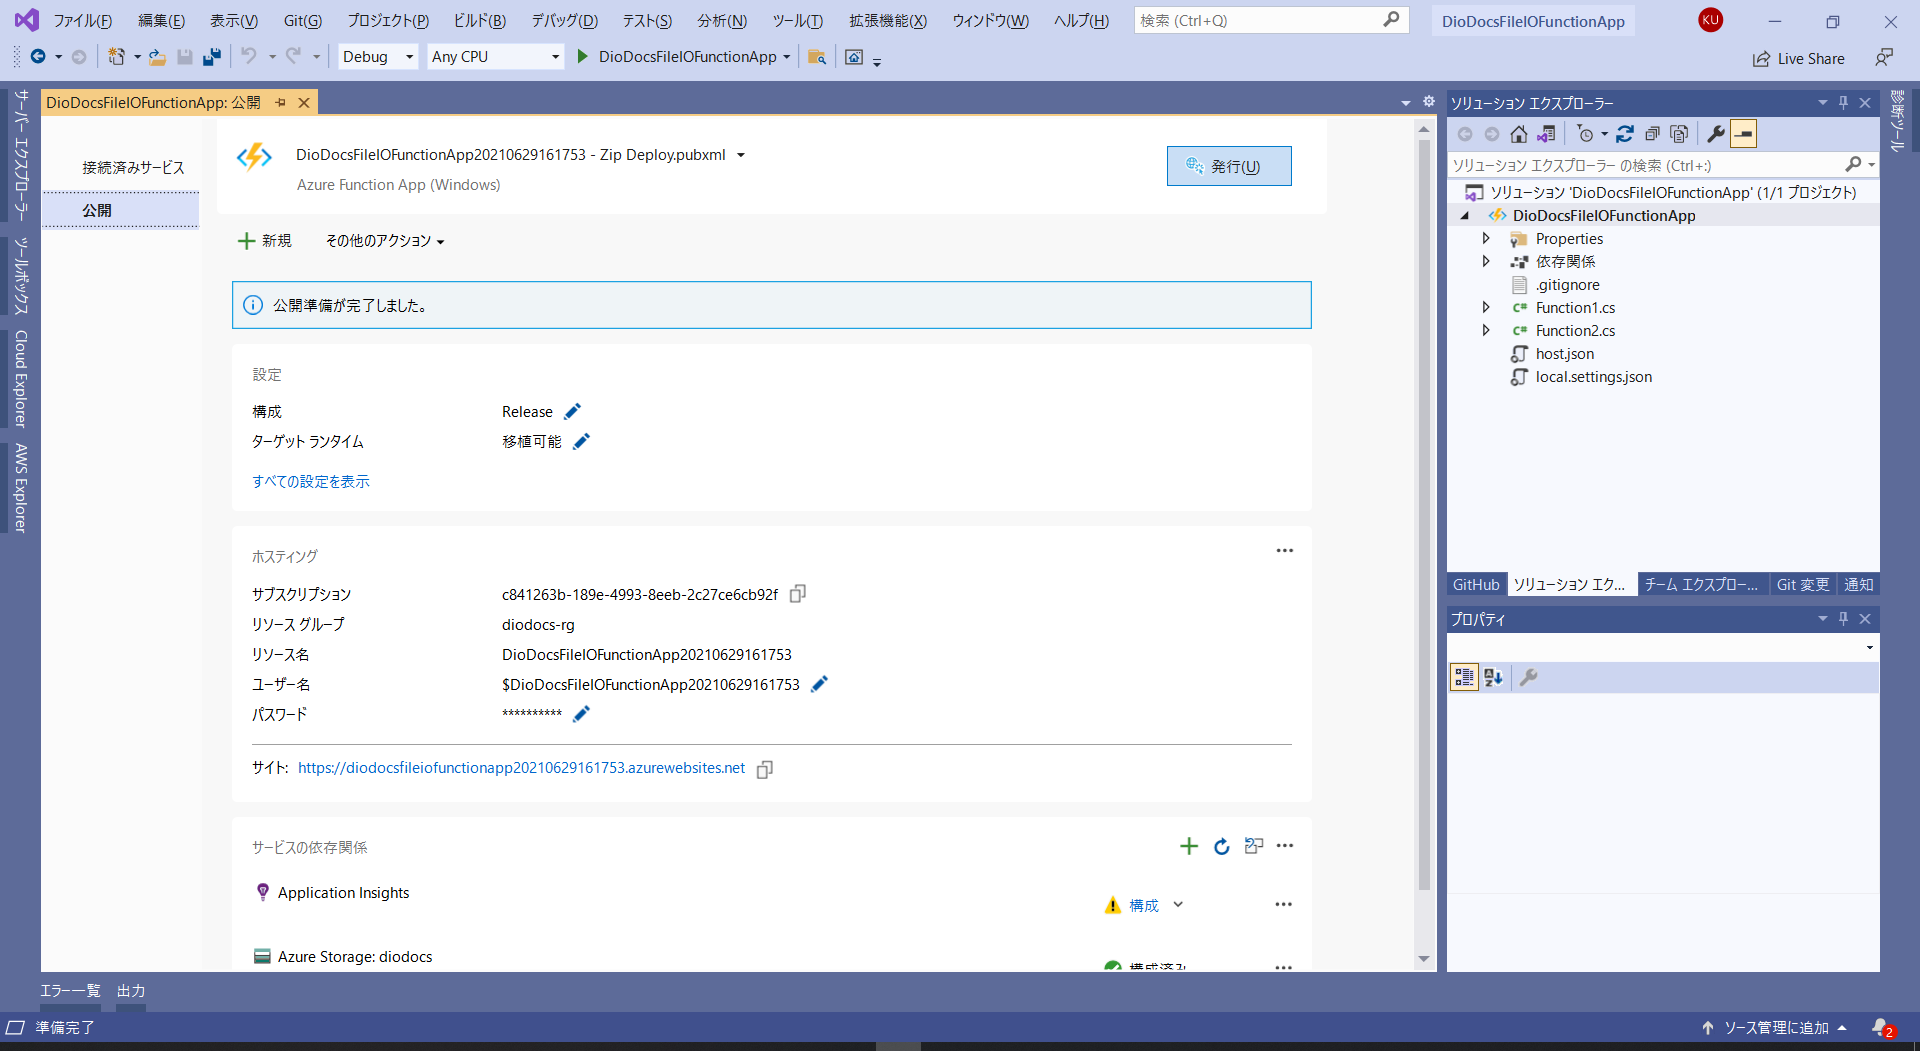The width and height of the screenshot is (1920, 1051).
Task: Open the Debug configuration dropdown
Action: coord(379,57)
